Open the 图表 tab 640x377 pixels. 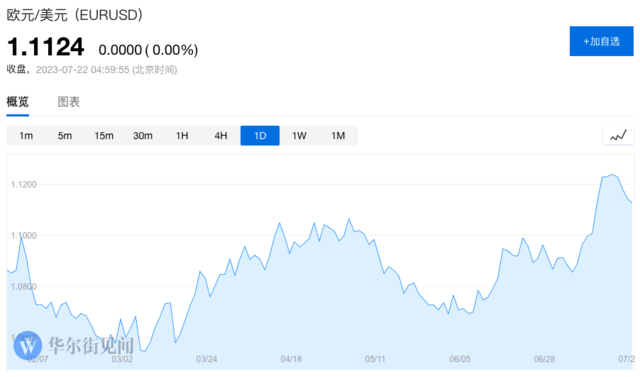tap(69, 102)
